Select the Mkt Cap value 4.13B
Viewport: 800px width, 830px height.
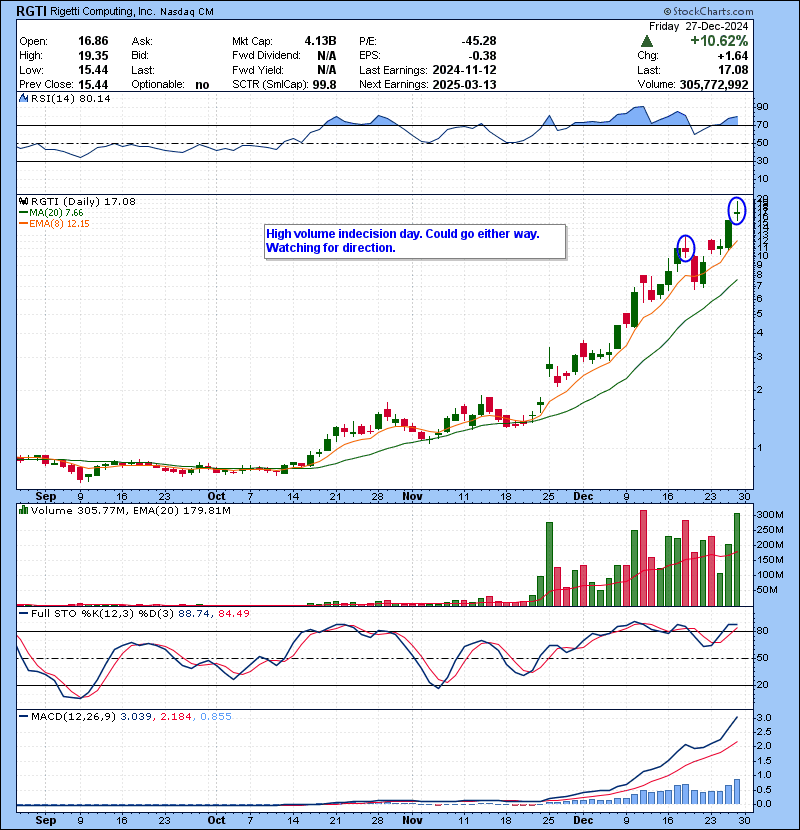pos(320,41)
